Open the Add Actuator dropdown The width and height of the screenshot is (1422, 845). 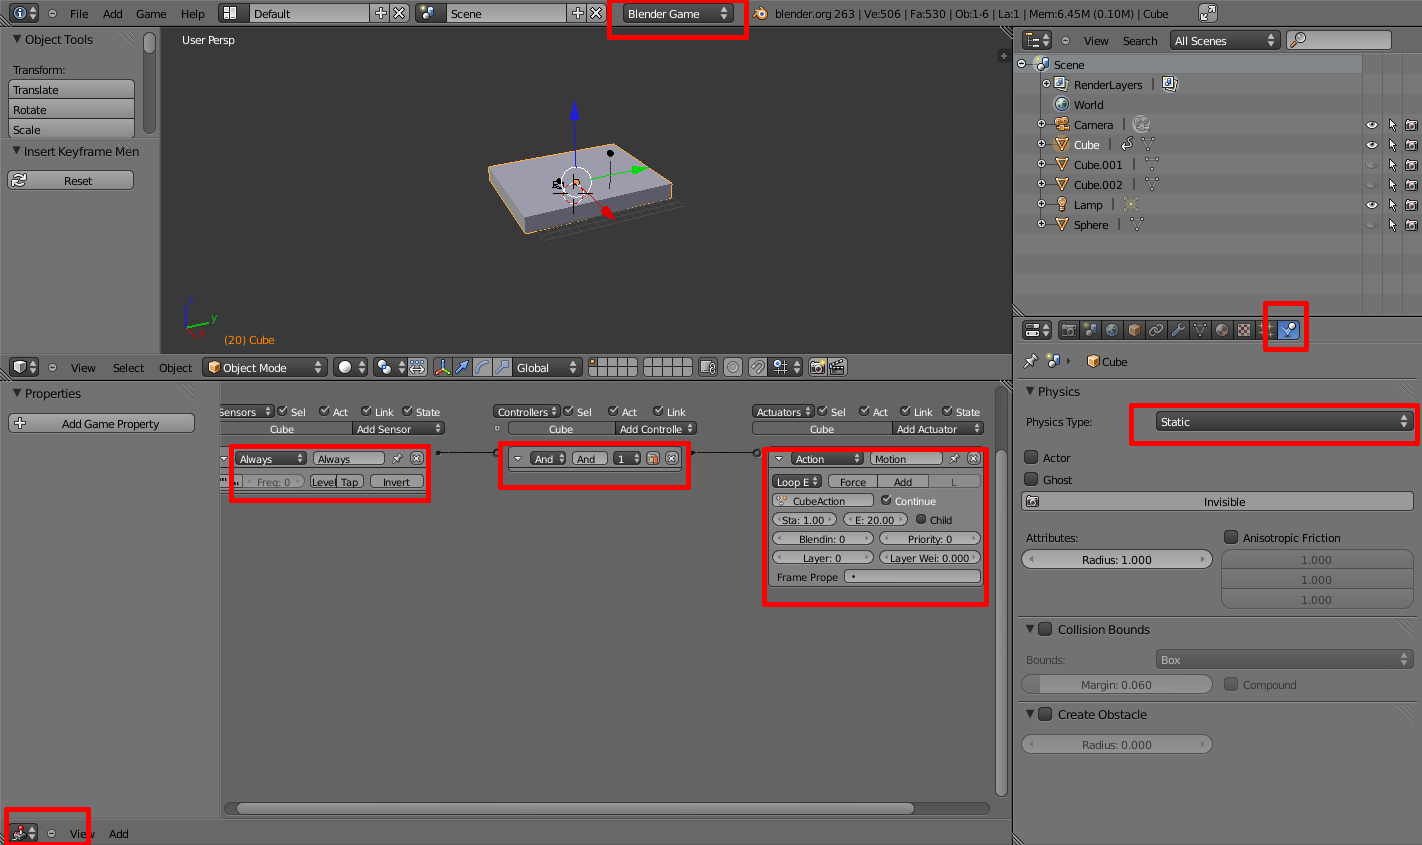[938, 429]
